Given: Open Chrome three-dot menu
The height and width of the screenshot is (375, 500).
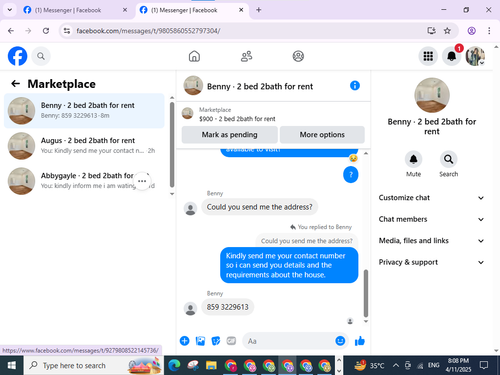Looking at the screenshot, I should click(x=489, y=31).
